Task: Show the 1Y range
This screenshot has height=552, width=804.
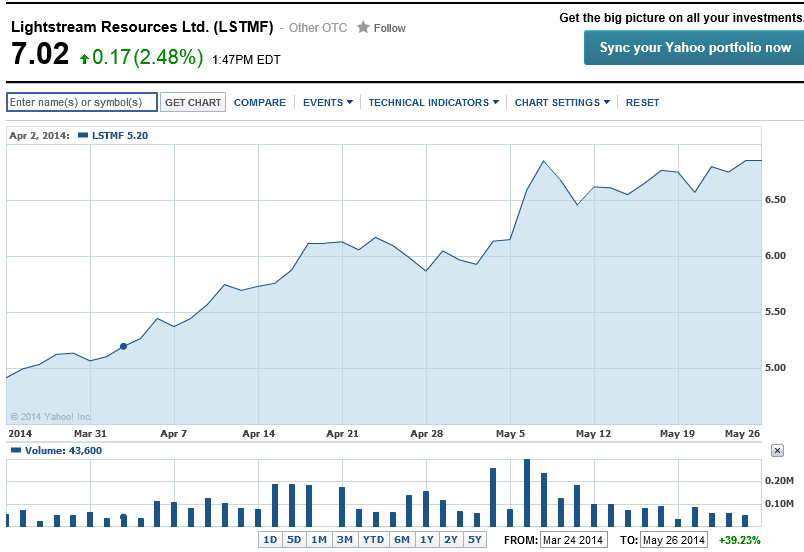Action: point(427,540)
